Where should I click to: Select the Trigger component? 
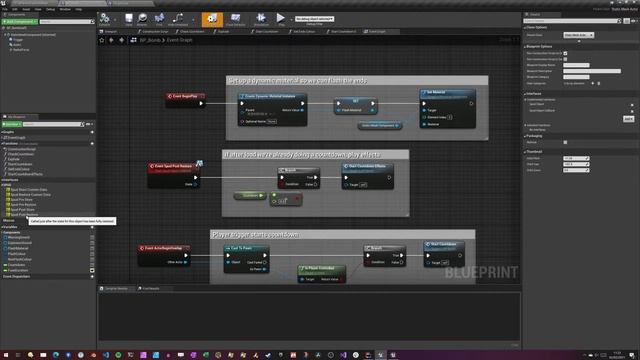(x=18, y=40)
